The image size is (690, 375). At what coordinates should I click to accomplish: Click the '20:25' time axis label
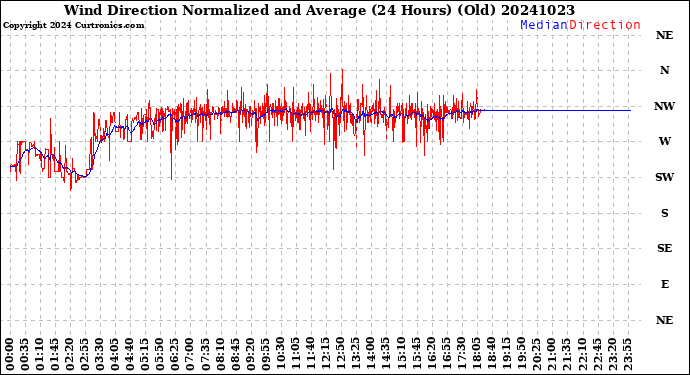pyautogui.click(x=537, y=354)
